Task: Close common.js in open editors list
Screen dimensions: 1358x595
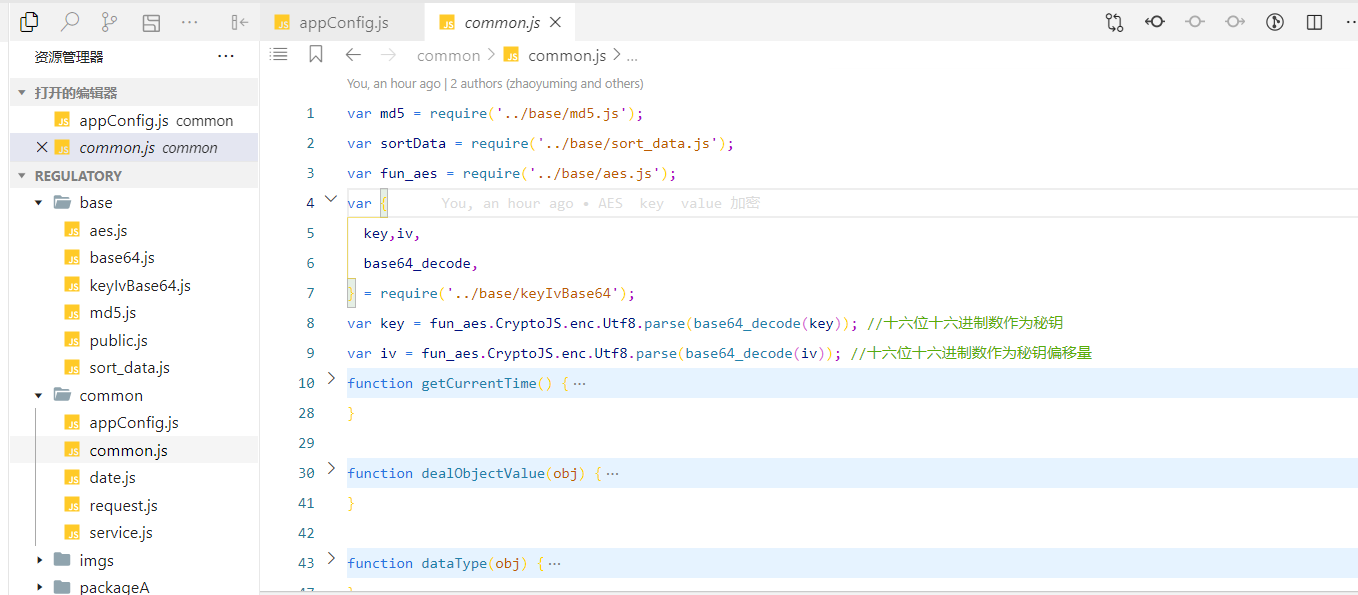Action: [42, 147]
